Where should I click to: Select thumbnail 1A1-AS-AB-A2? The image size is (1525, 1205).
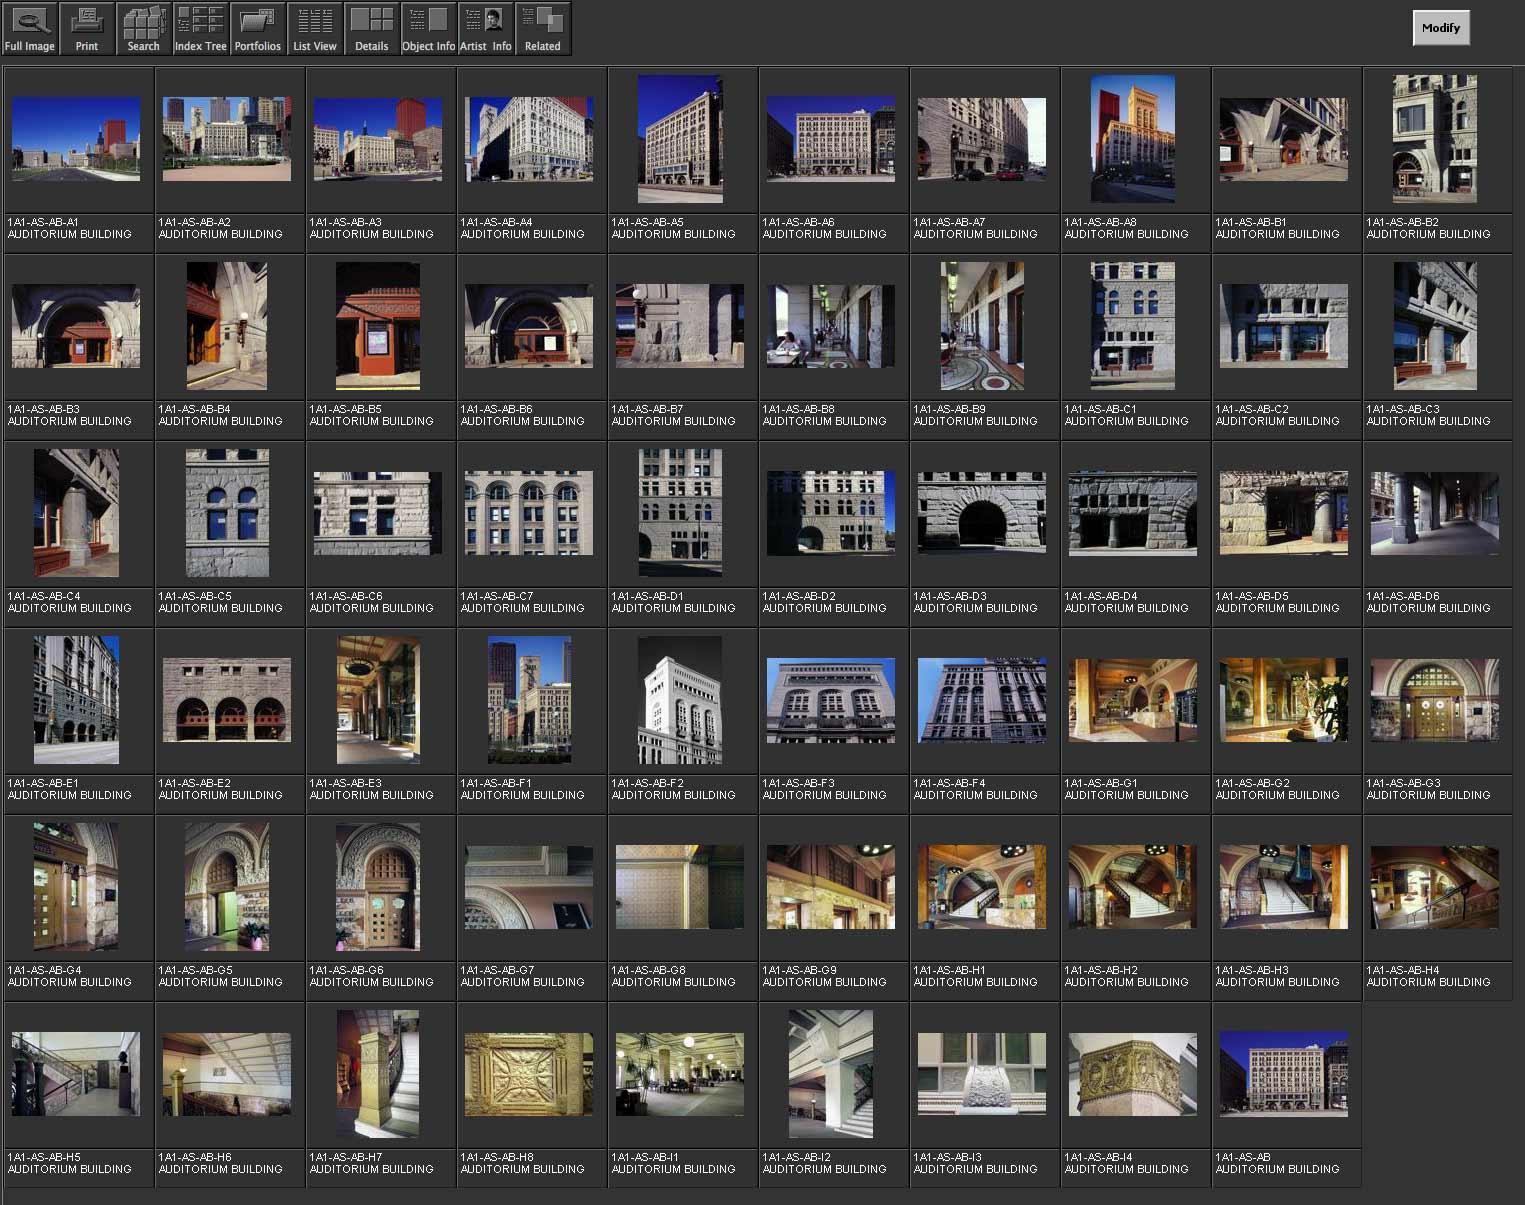[x=227, y=139]
